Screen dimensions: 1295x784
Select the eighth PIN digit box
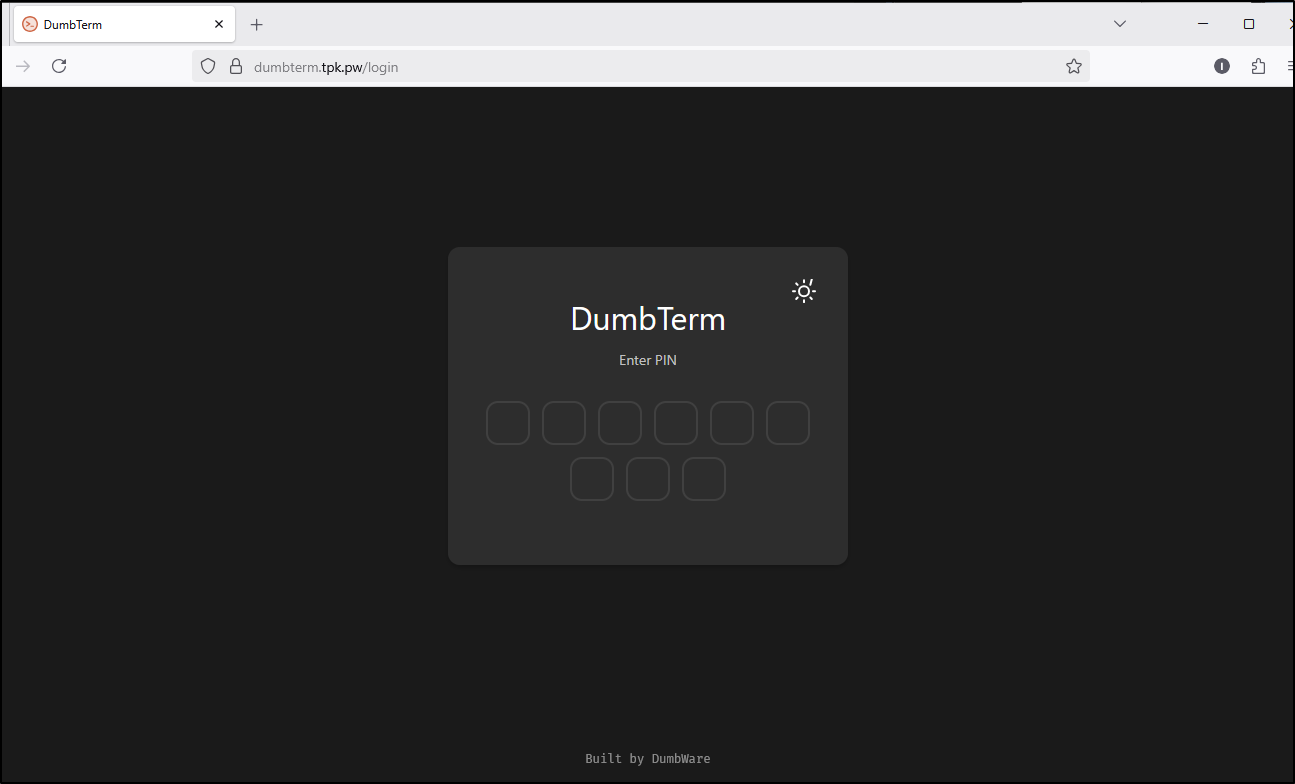click(x=648, y=479)
